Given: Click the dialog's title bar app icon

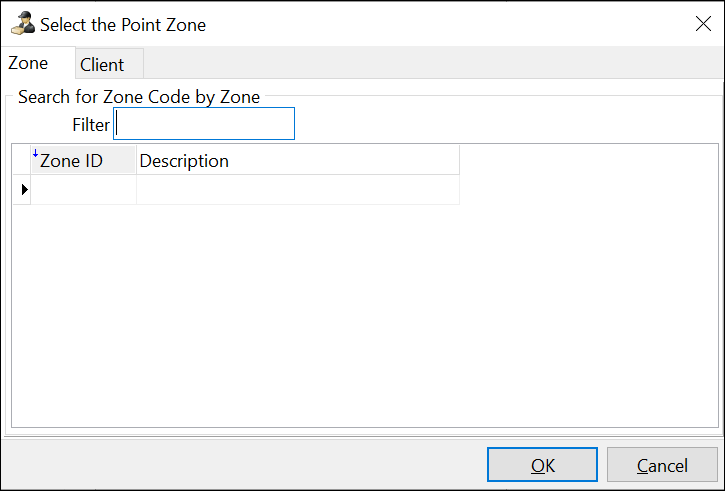Looking at the screenshot, I should point(21,24).
